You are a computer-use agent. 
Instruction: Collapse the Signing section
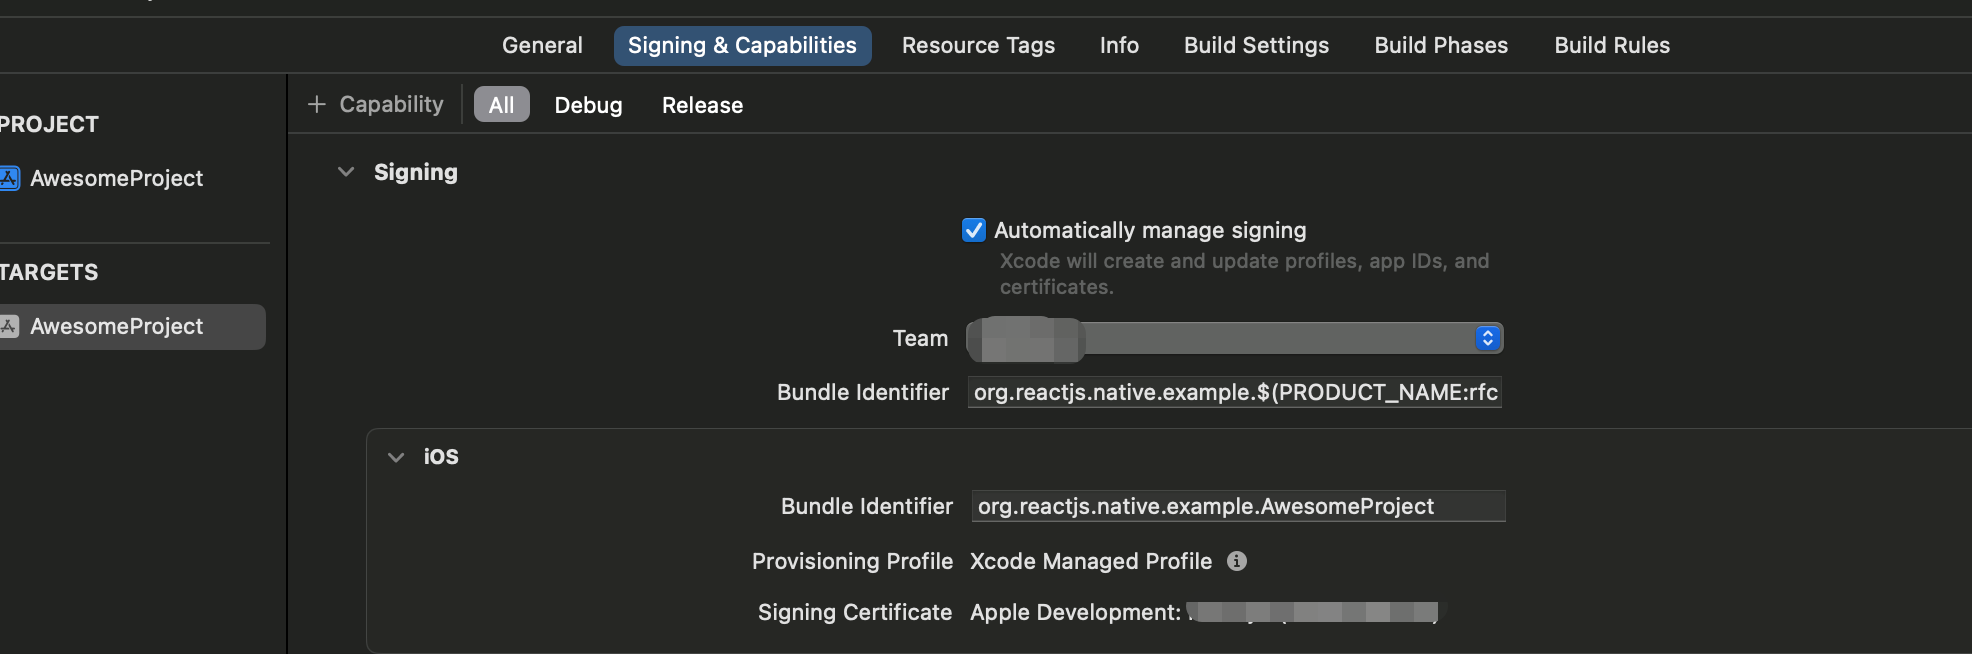point(346,172)
